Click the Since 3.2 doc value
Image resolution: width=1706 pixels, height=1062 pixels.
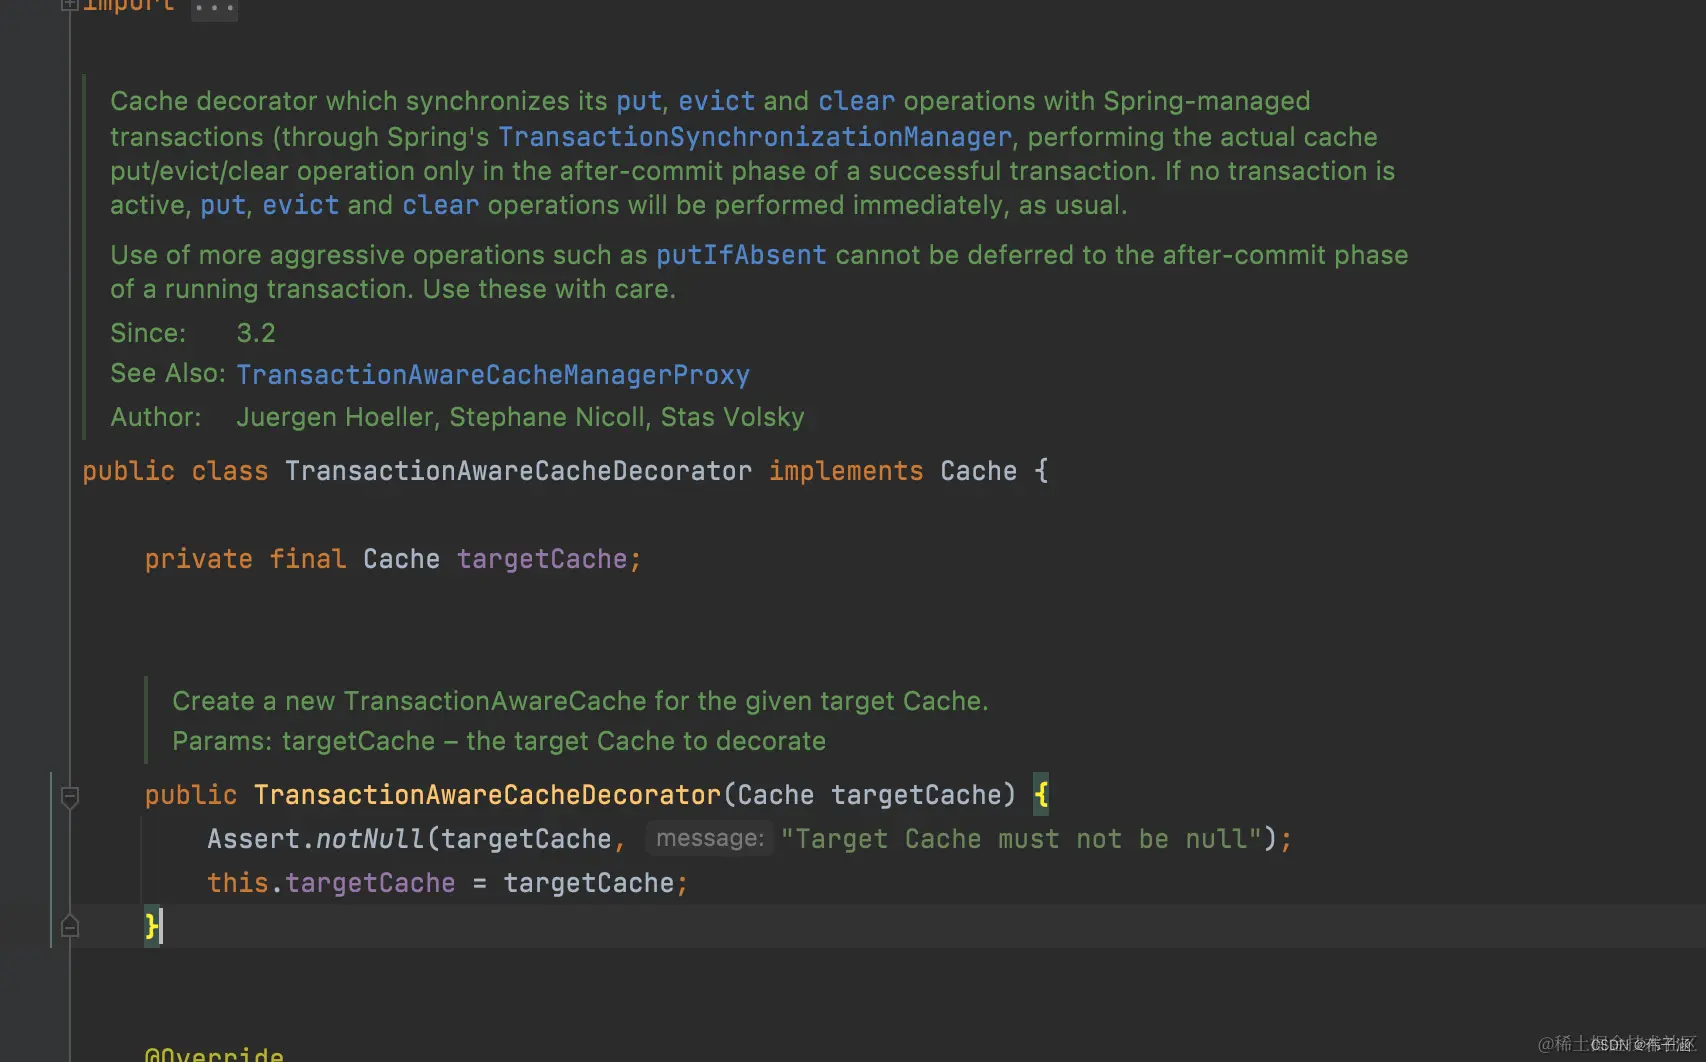point(256,333)
